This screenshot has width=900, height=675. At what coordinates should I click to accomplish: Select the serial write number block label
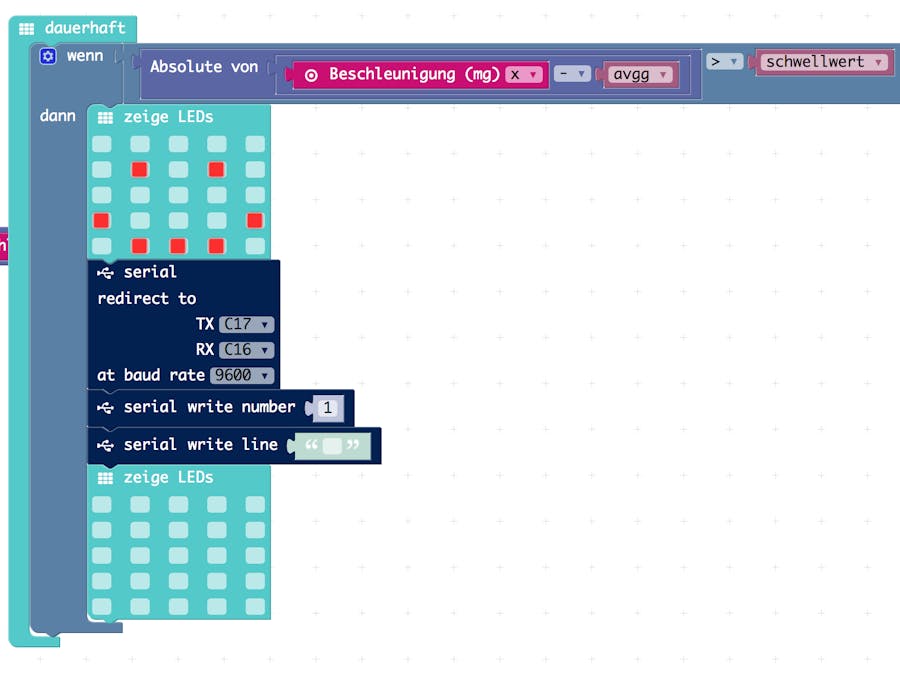(x=210, y=407)
